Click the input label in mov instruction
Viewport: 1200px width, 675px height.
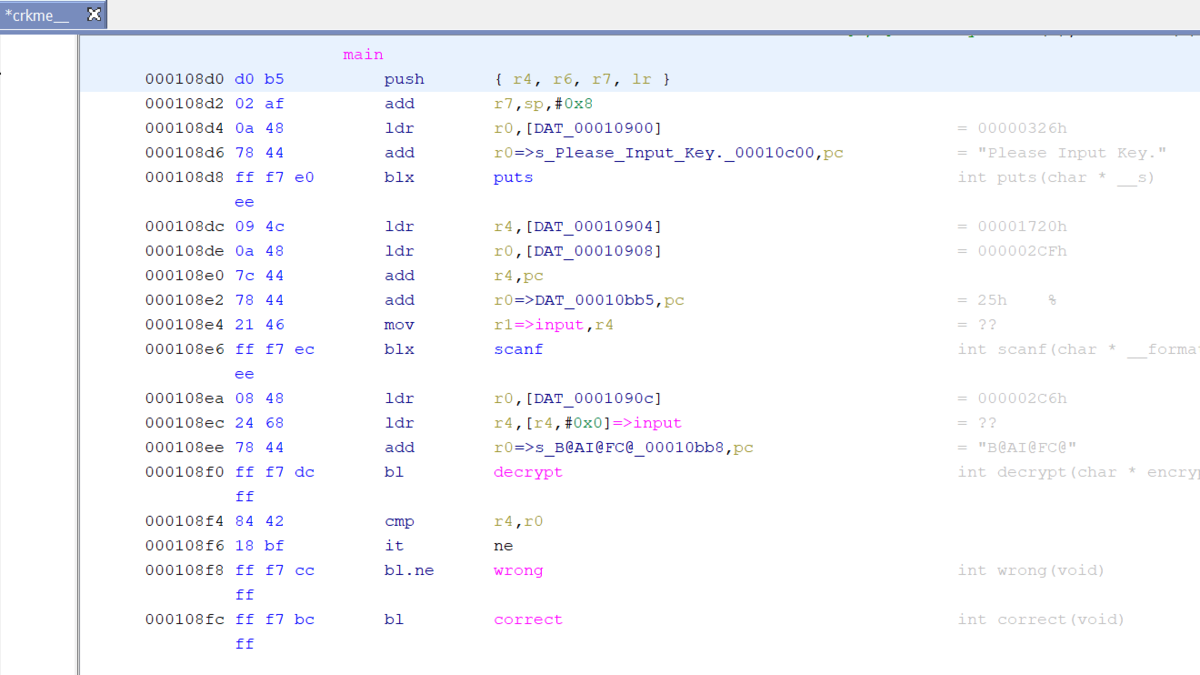(561, 325)
